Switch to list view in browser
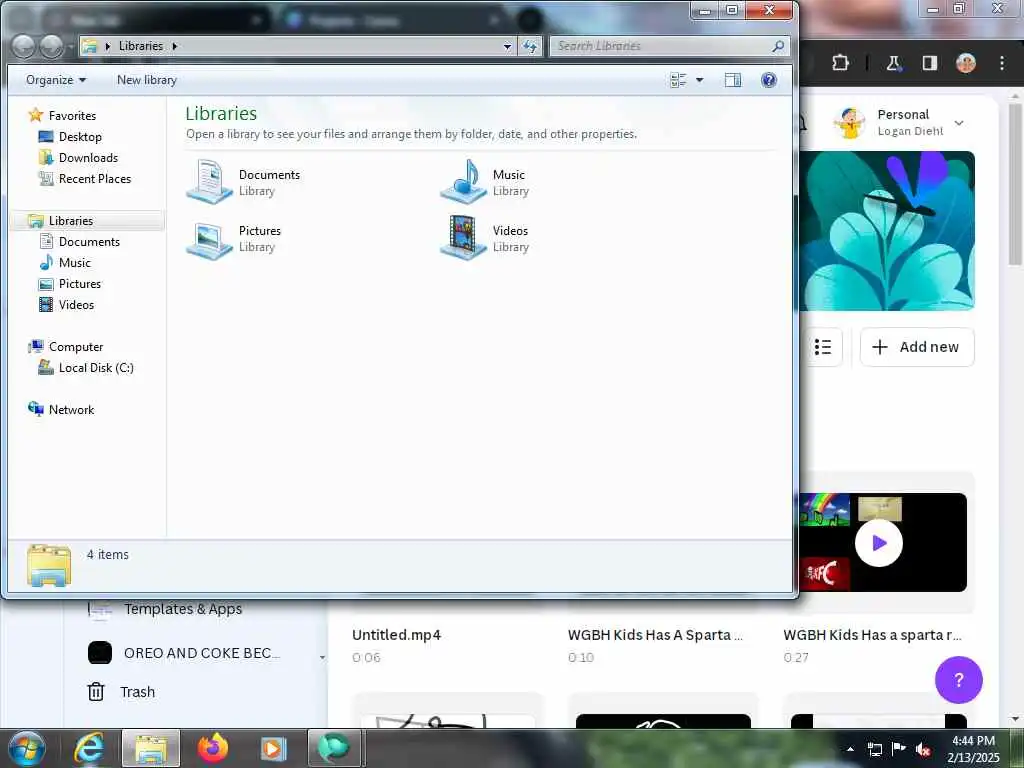 [823, 347]
